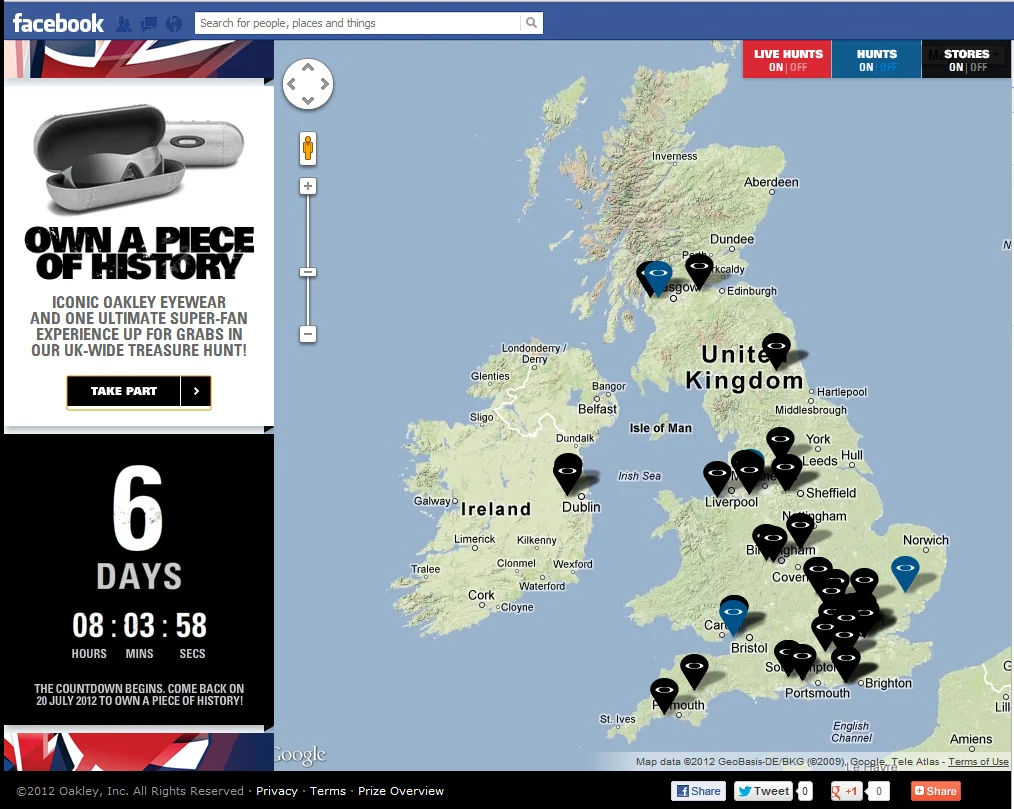Click the Belfast map label

pyautogui.click(x=598, y=409)
